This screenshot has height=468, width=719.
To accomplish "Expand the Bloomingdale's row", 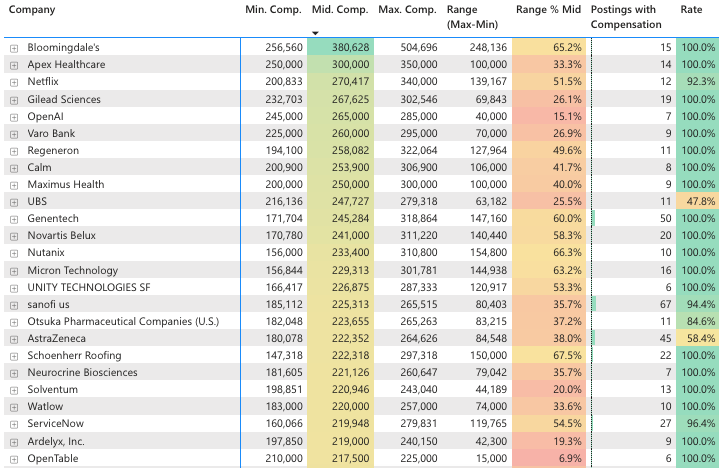I will point(14,48).
